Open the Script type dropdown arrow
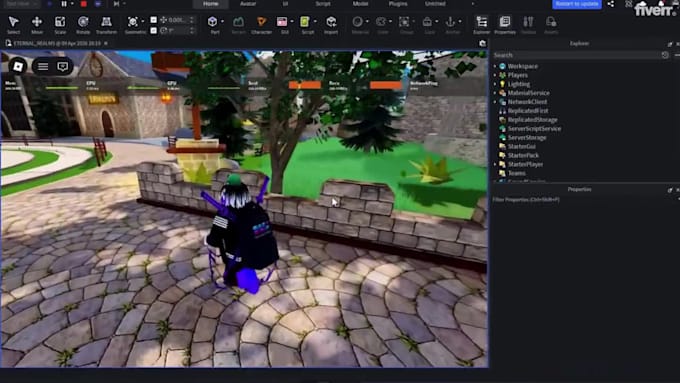The image size is (680, 383). tap(315, 21)
